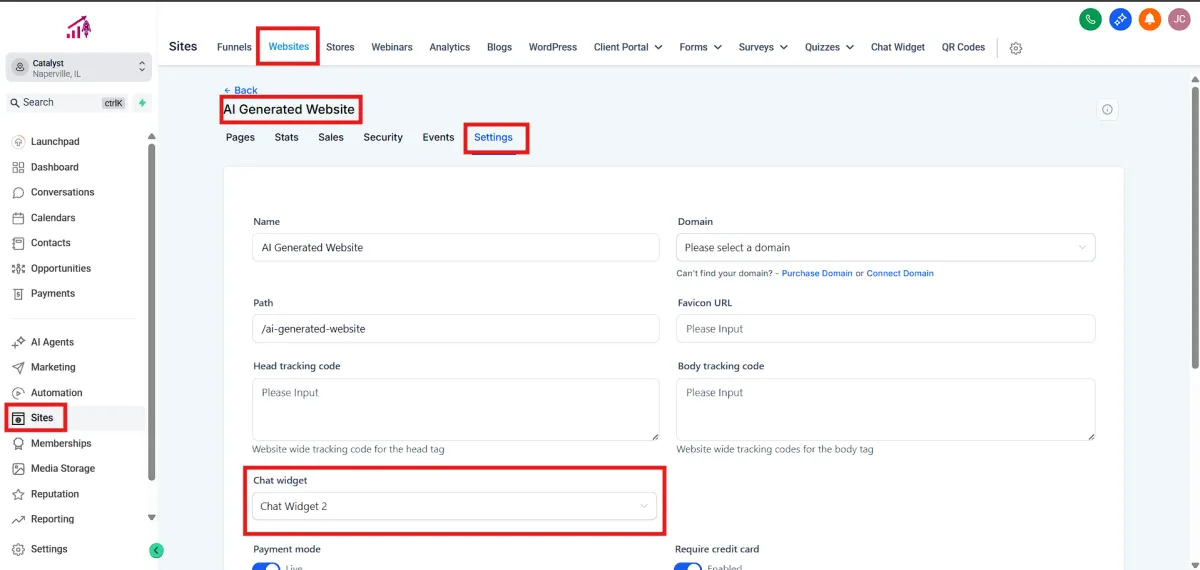Expand the Client Portal menu

627,47
